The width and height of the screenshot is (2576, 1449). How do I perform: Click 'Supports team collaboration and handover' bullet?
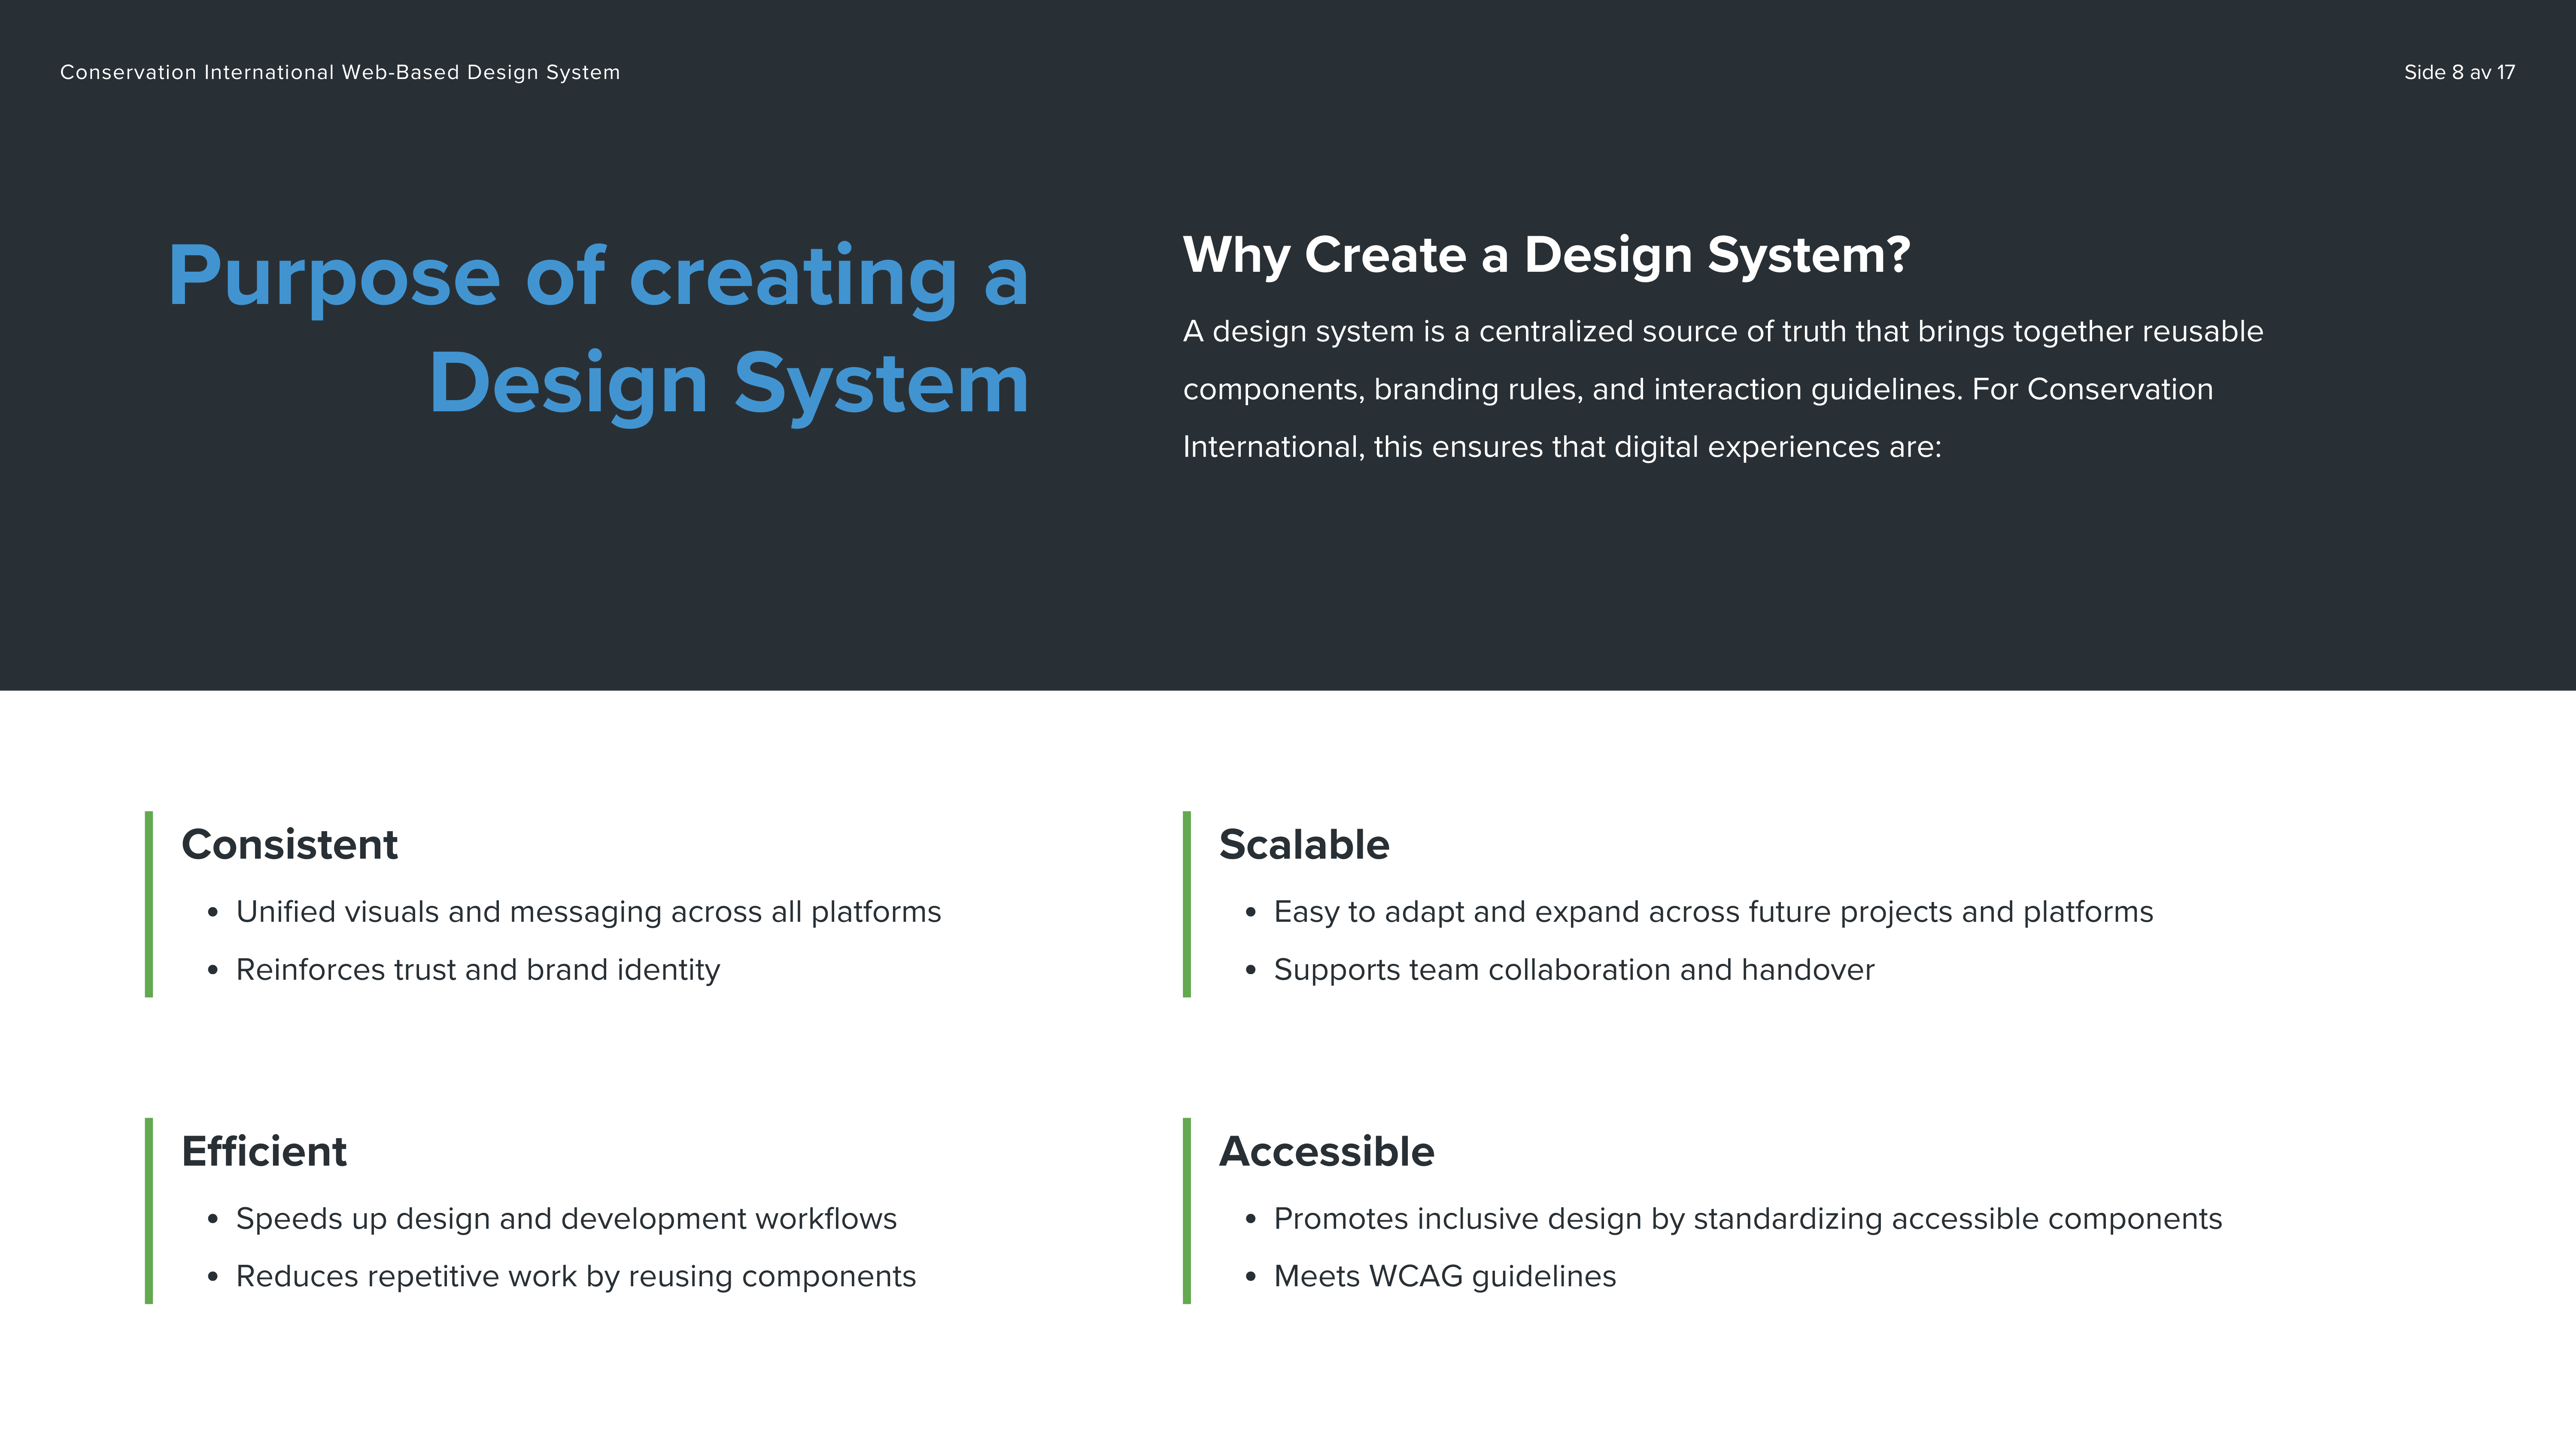[1573, 970]
